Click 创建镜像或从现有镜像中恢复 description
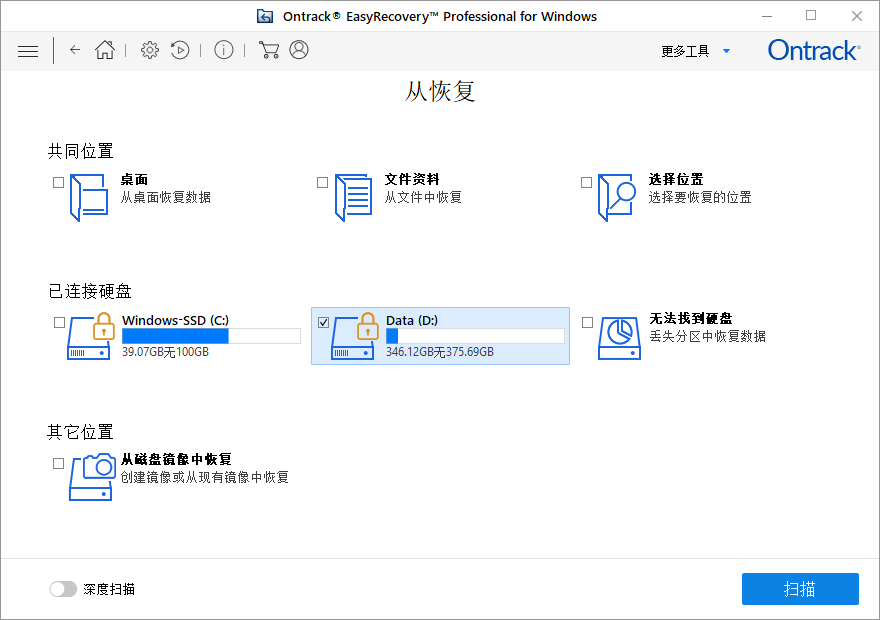 [205, 477]
